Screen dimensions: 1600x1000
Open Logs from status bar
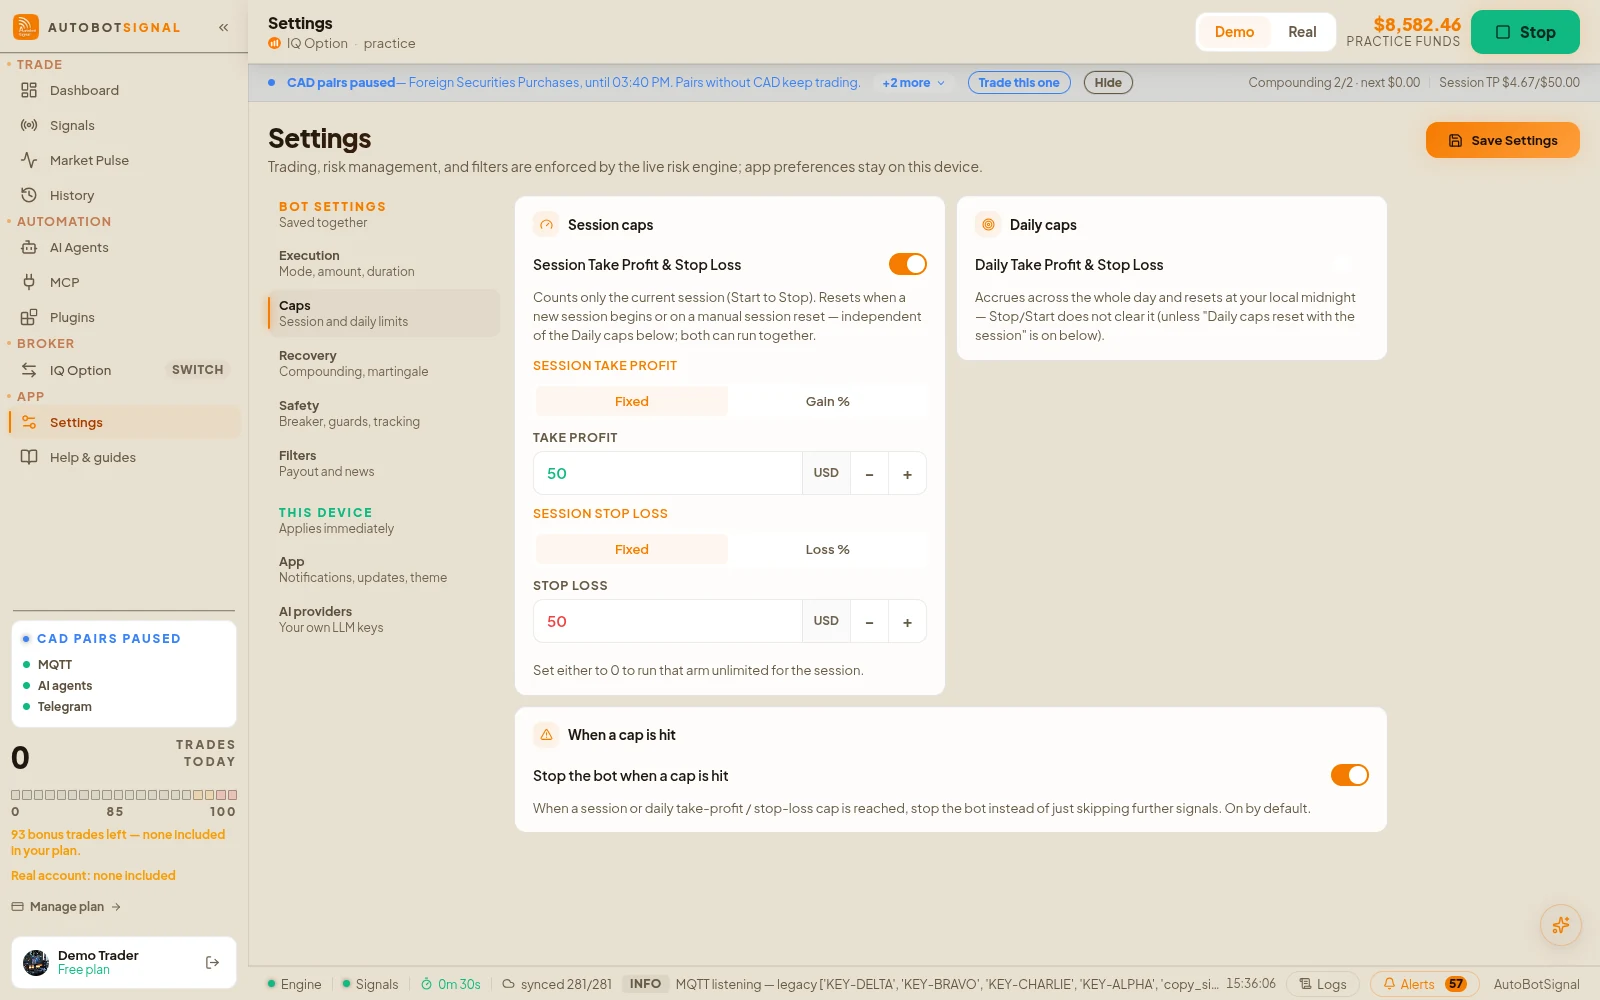click(x=1322, y=984)
